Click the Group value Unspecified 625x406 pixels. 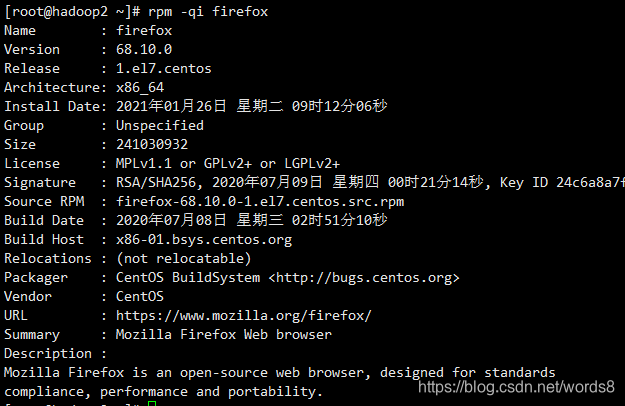[x=160, y=125]
